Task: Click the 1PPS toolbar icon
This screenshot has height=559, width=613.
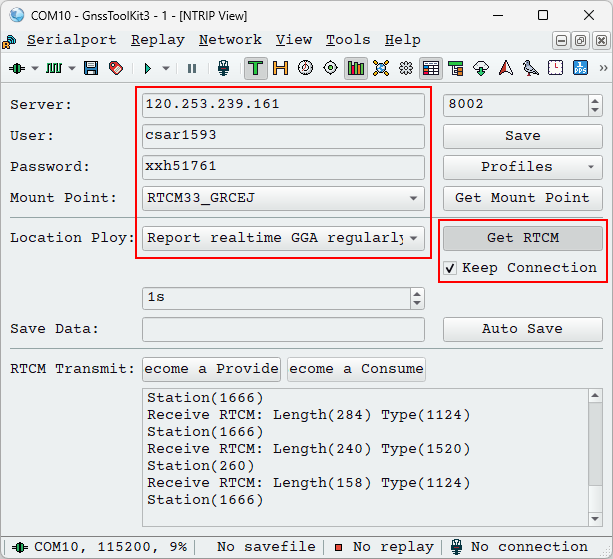Action: point(580,68)
